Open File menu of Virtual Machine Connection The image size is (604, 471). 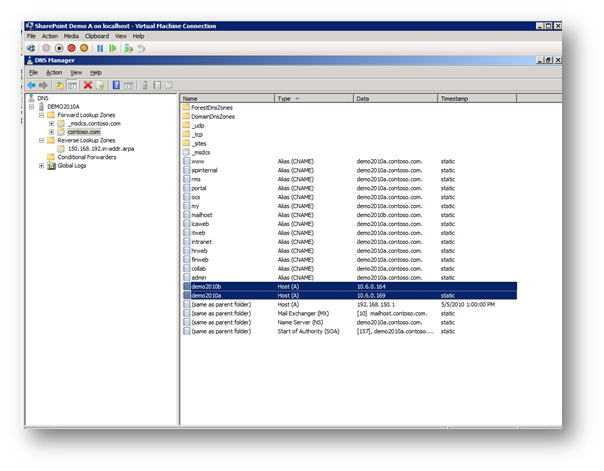point(31,36)
